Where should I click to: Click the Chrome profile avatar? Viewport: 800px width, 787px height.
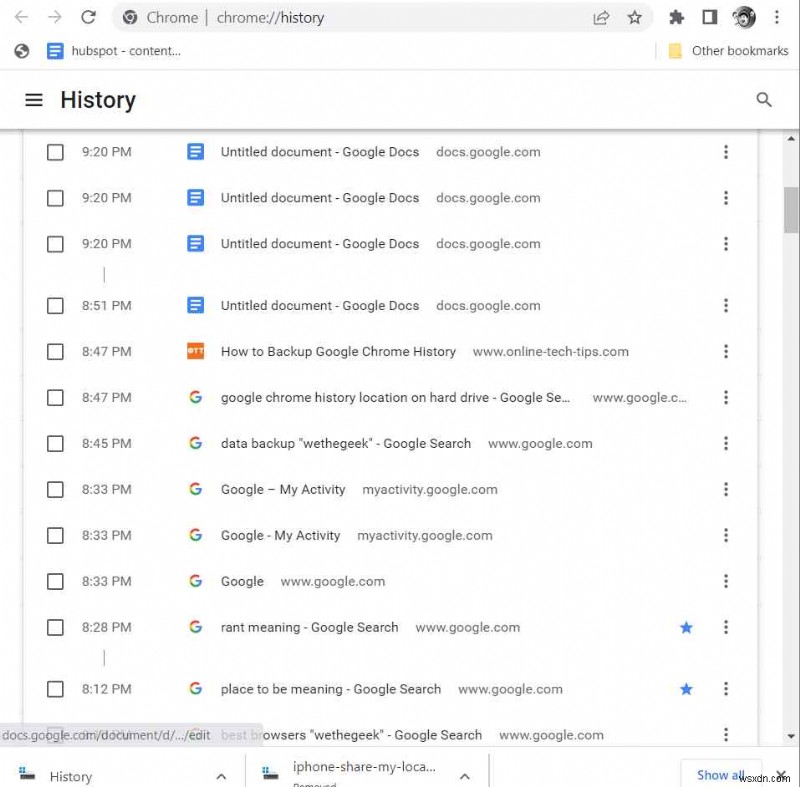[745, 17]
